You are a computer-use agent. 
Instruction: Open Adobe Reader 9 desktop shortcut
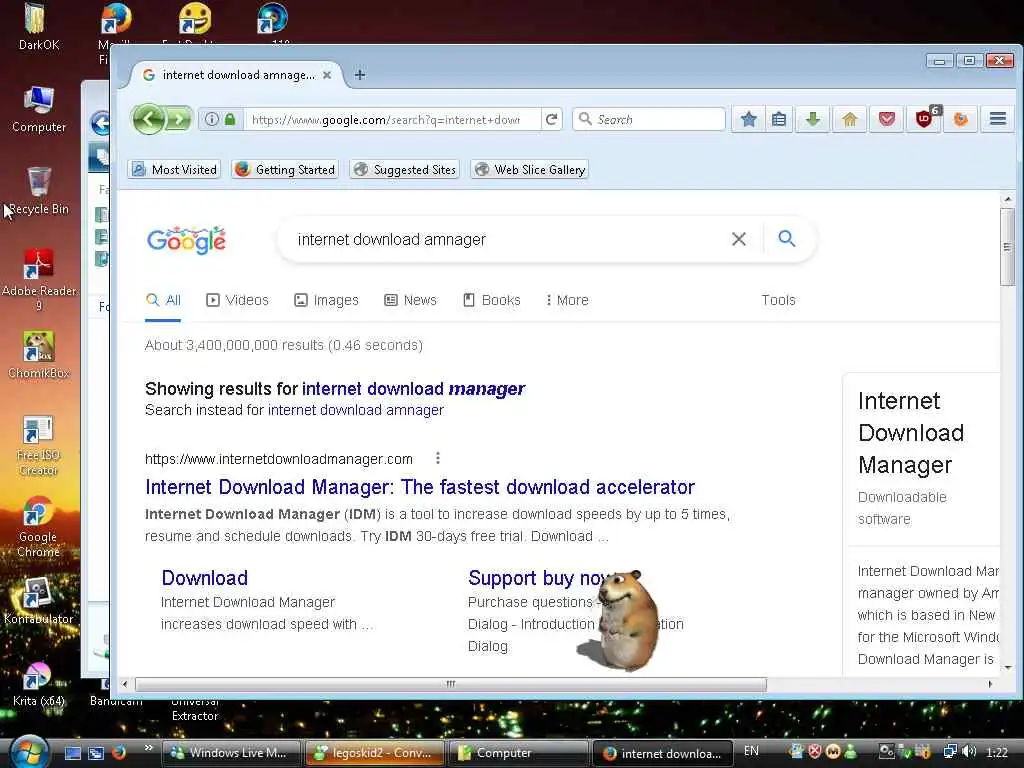(39, 280)
